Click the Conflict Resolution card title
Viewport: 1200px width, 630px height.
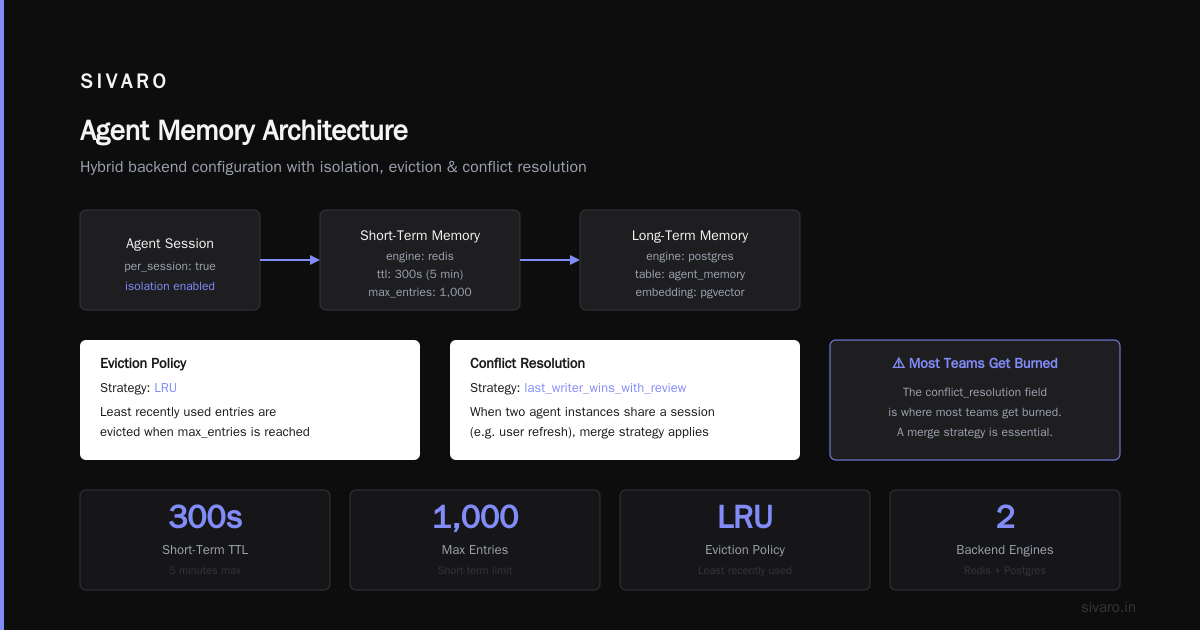pos(528,363)
